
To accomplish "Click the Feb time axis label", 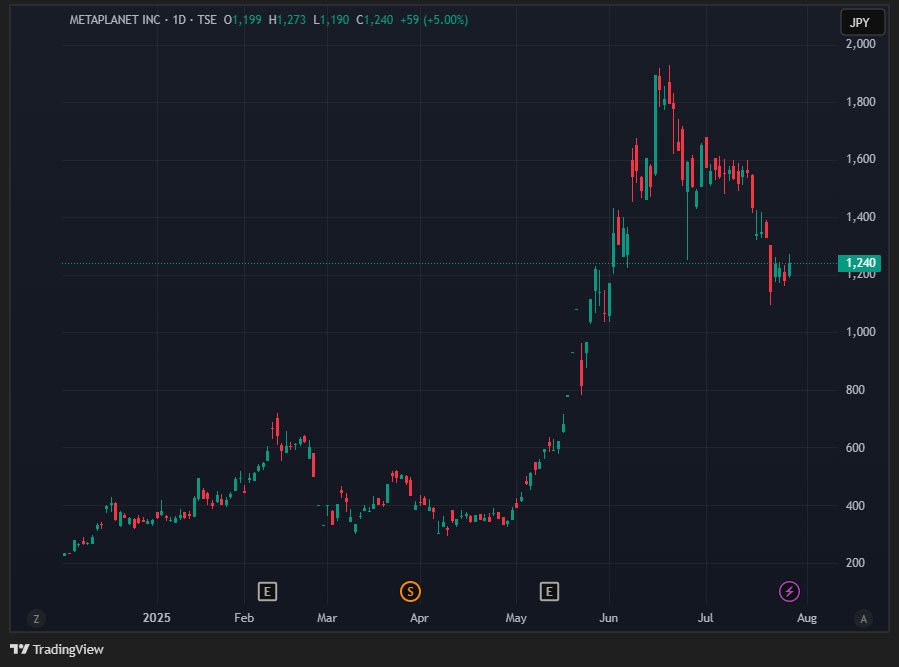I will point(244,618).
